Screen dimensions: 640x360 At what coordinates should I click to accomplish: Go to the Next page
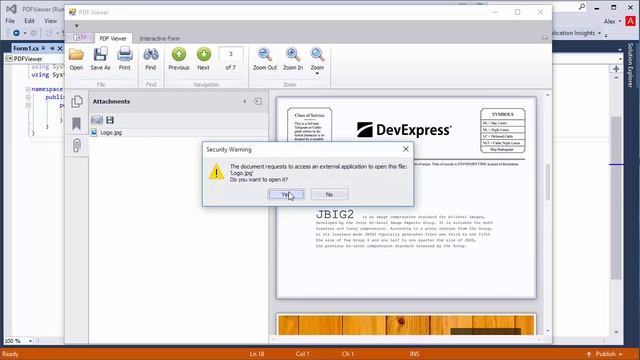(x=203, y=59)
